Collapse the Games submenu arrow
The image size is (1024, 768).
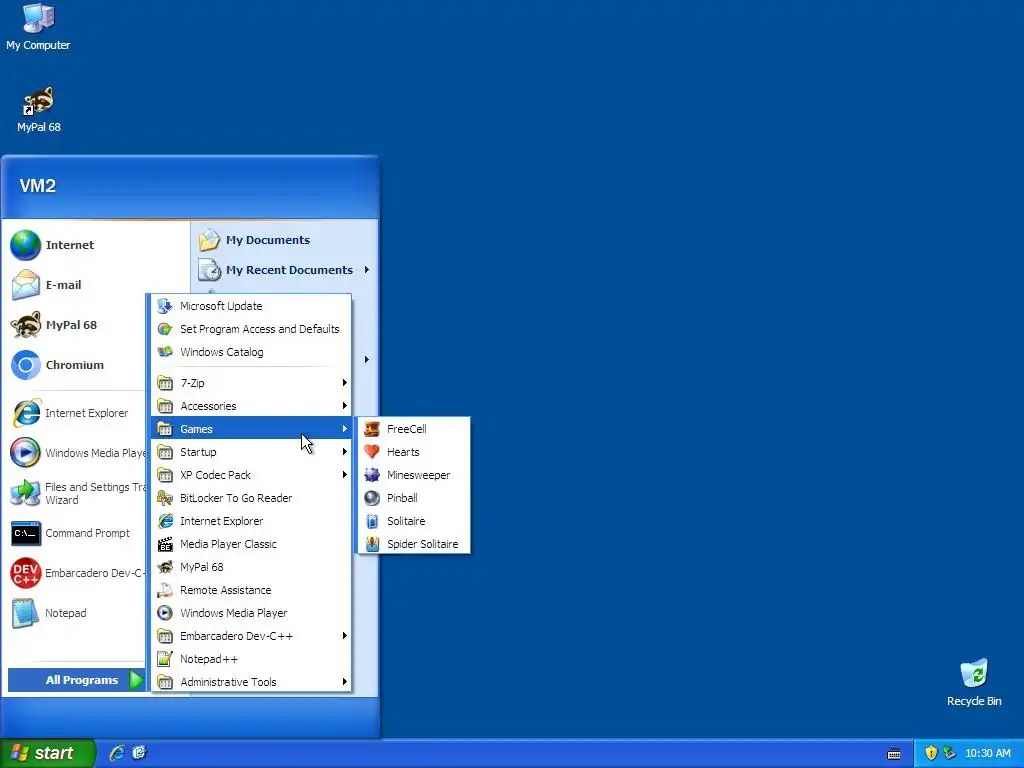pyautogui.click(x=344, y=429)
